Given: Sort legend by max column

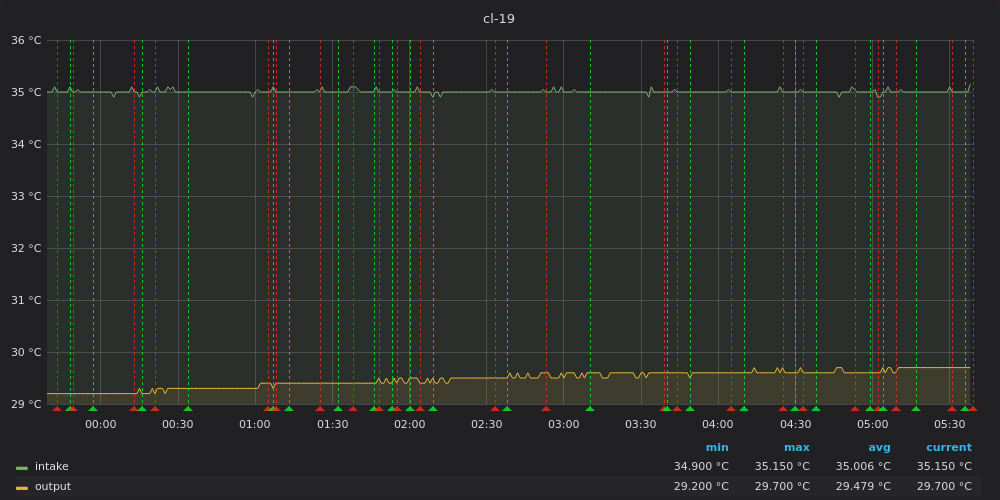Looking at the screenshot, I should click(x=797, y=448).
